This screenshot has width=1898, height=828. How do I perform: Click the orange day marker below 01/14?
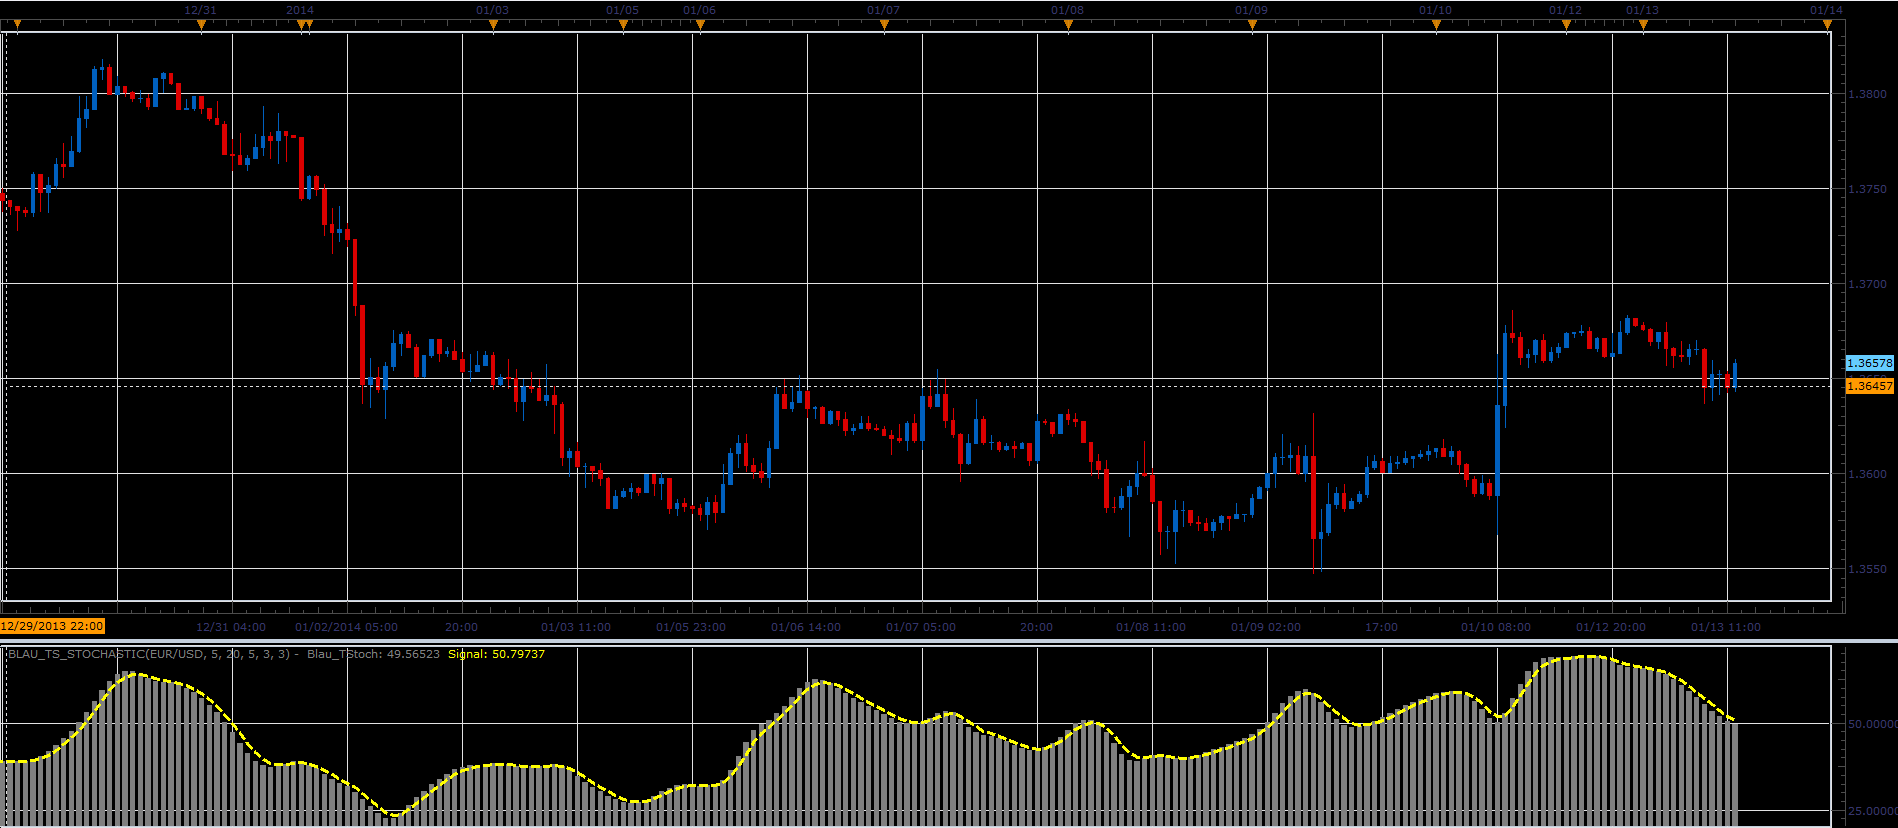[1827, 24]
